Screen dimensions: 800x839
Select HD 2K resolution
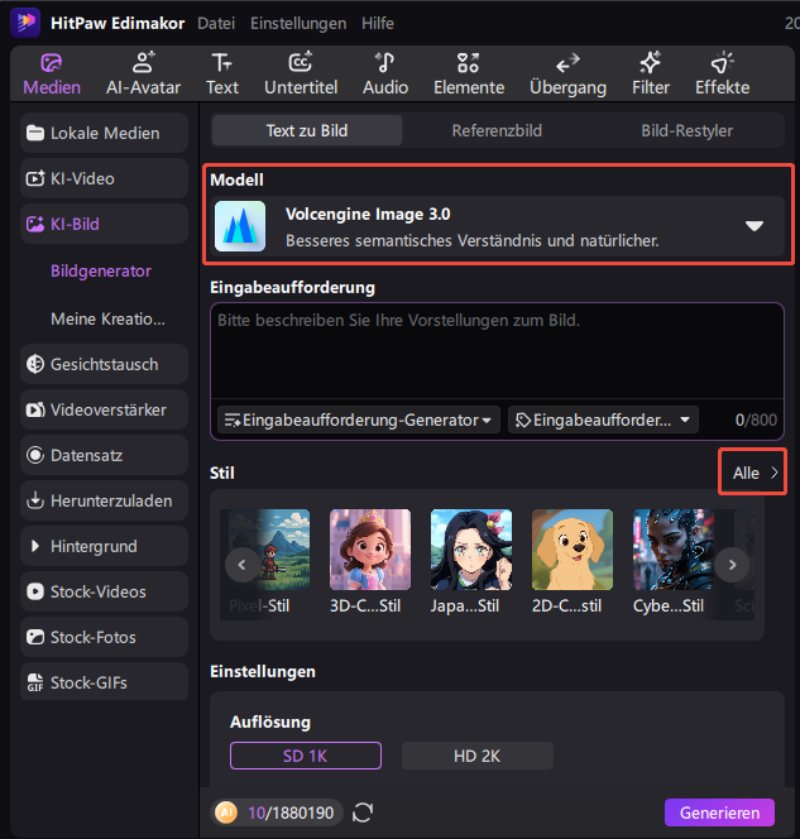coord(477,756)
